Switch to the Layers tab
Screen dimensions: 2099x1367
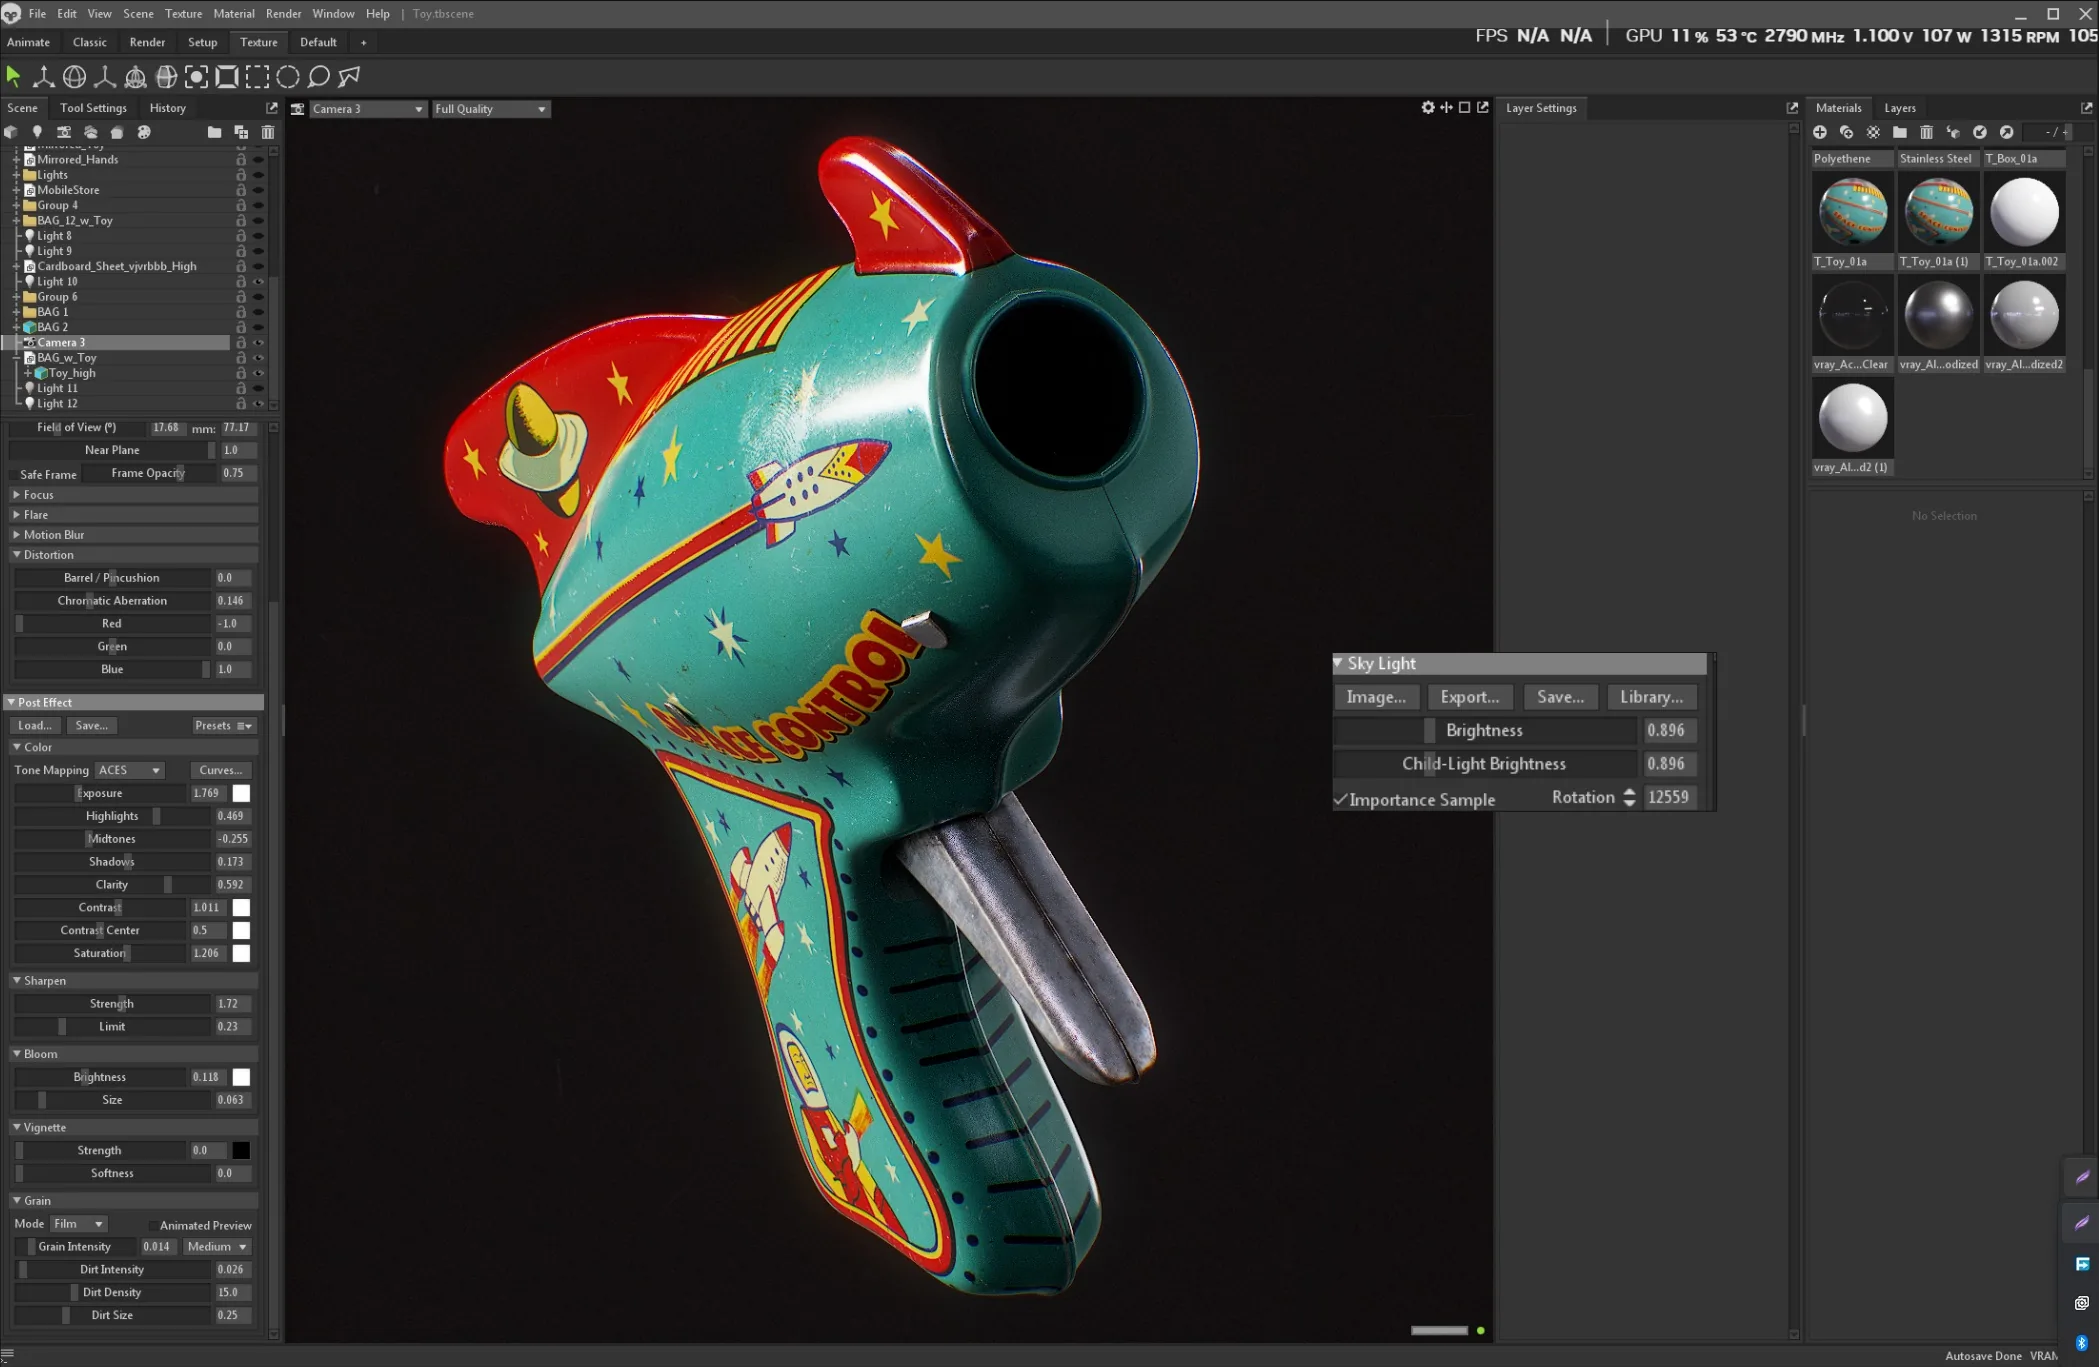(x=1899, y=108)
